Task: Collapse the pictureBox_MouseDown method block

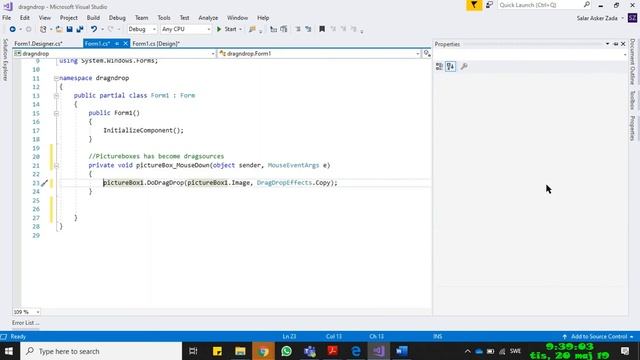Action: [x=56, y=165]
